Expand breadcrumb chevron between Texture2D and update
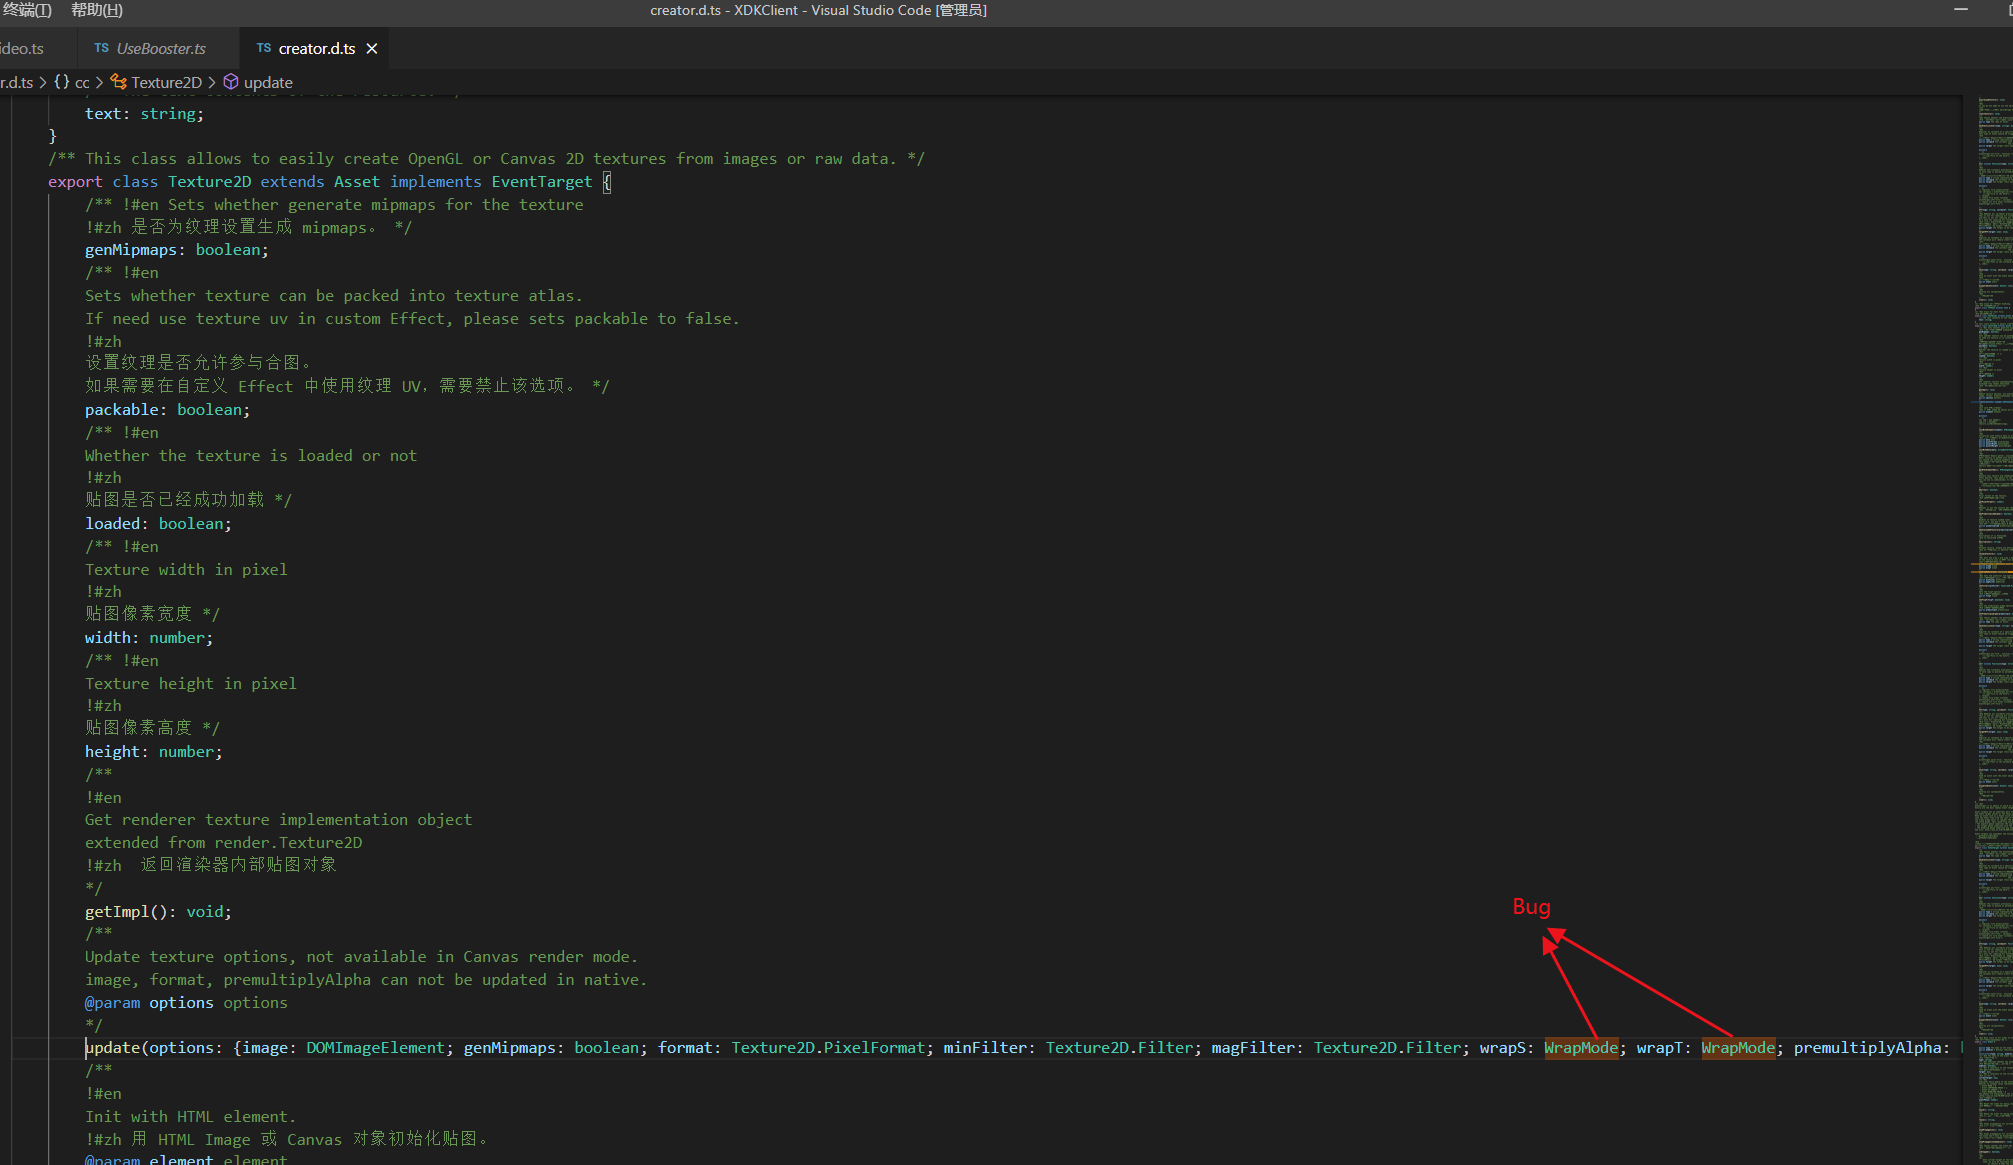 coord(212,83)
